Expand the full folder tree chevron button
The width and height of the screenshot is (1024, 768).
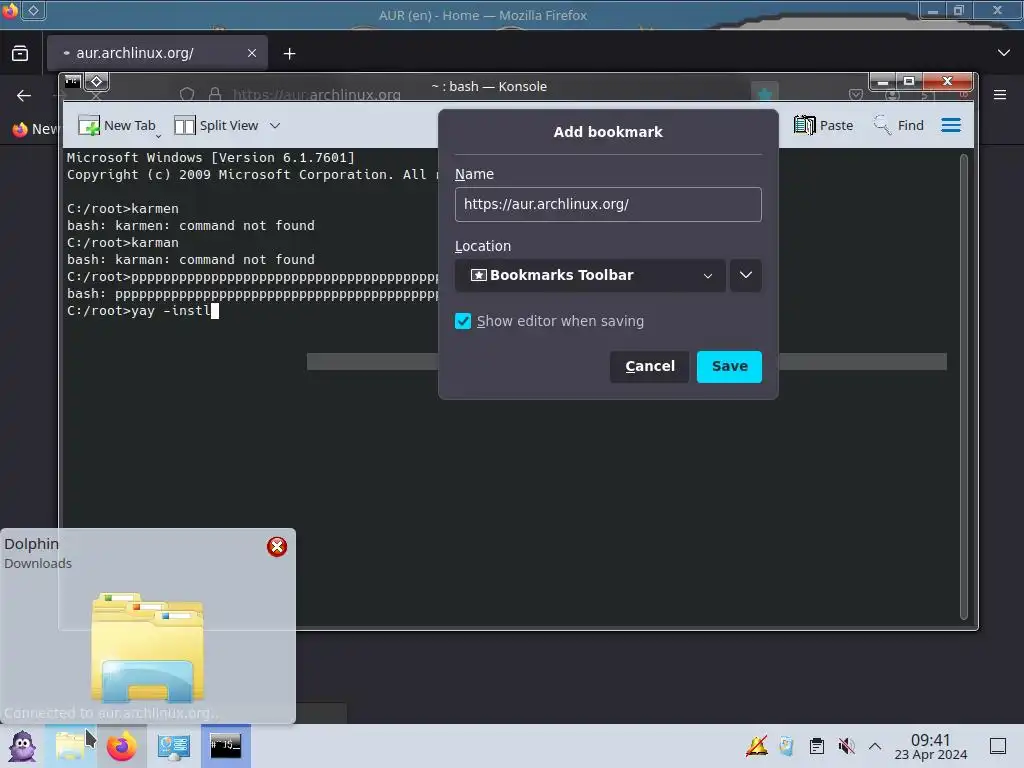coord(746,276)
